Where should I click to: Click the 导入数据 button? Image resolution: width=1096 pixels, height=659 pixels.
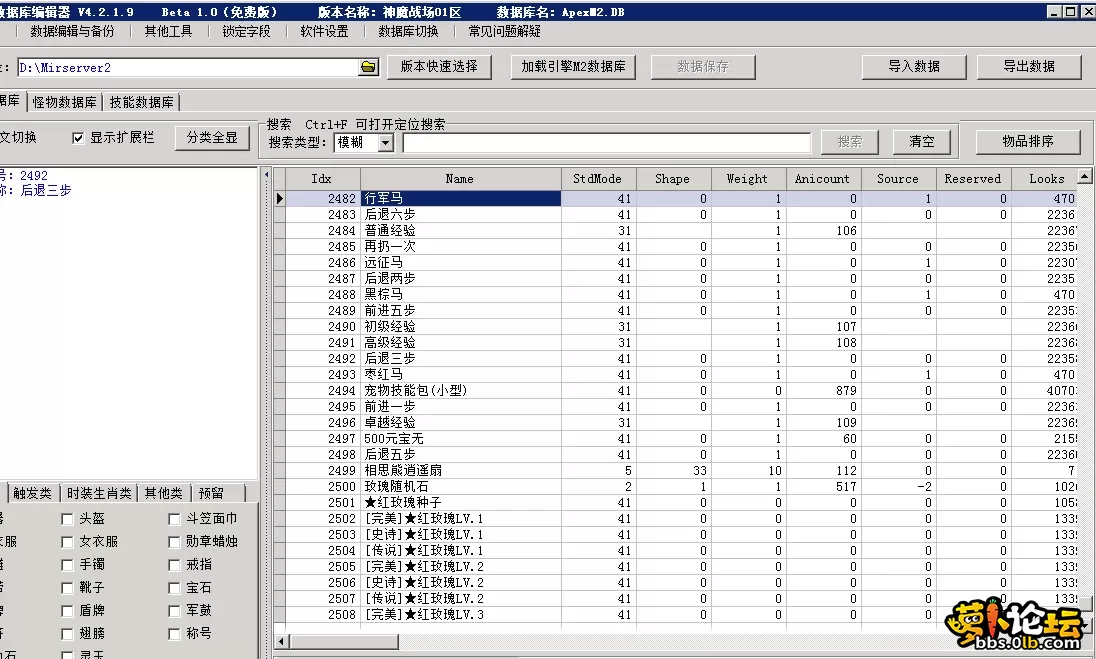tap(913, 66)
